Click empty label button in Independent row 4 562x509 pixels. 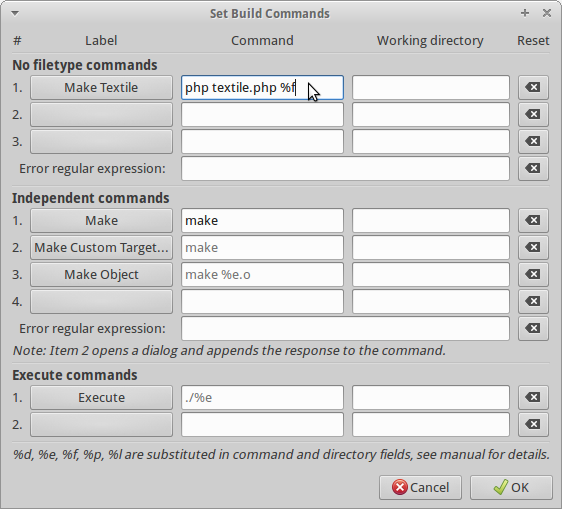101,301
